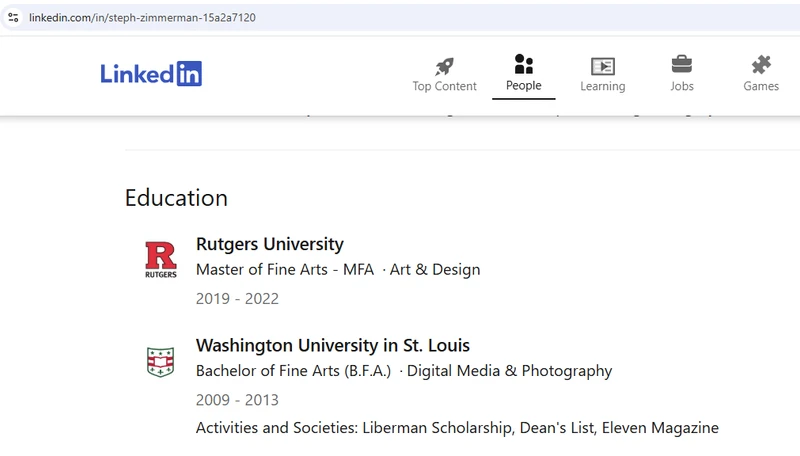This screenshot has width=800, height=456.
Task: Switch to the Jobs tab label
Action: coord(682,86)
